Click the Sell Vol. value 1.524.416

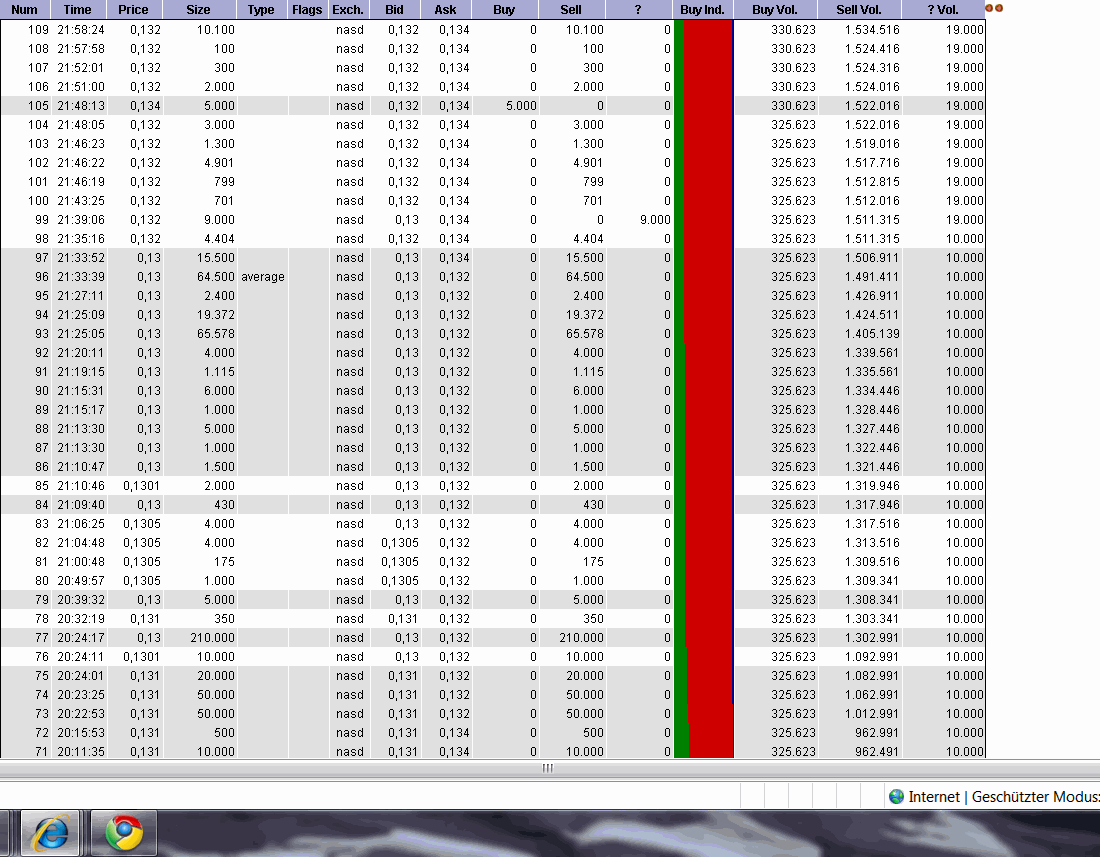coord(872,48)
